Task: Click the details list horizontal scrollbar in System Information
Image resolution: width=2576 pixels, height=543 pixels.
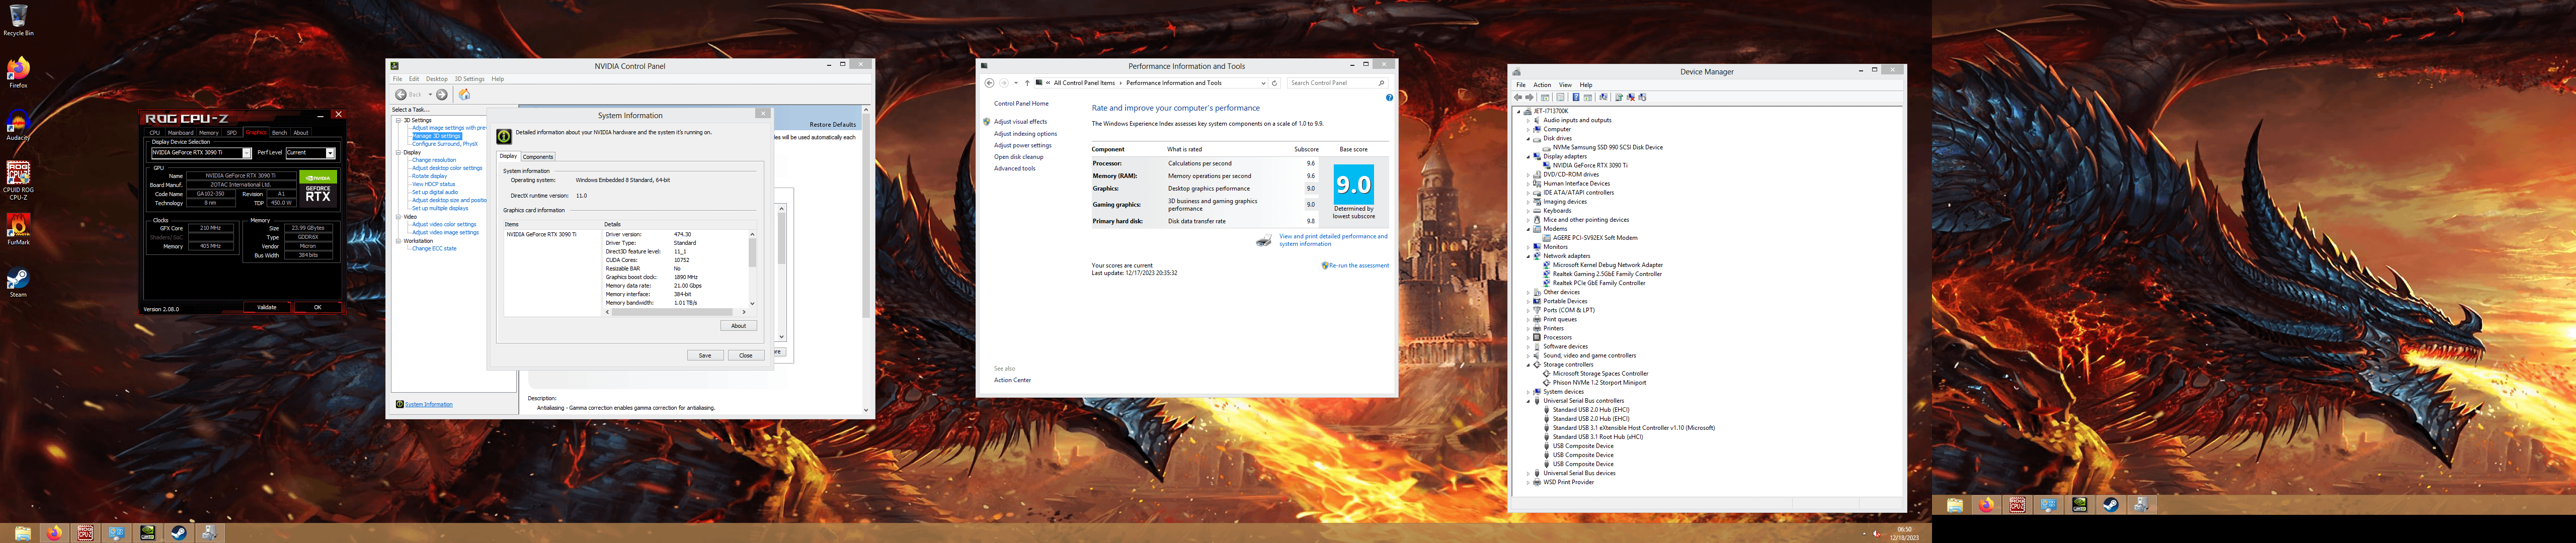Action: (x=675, y=312)
